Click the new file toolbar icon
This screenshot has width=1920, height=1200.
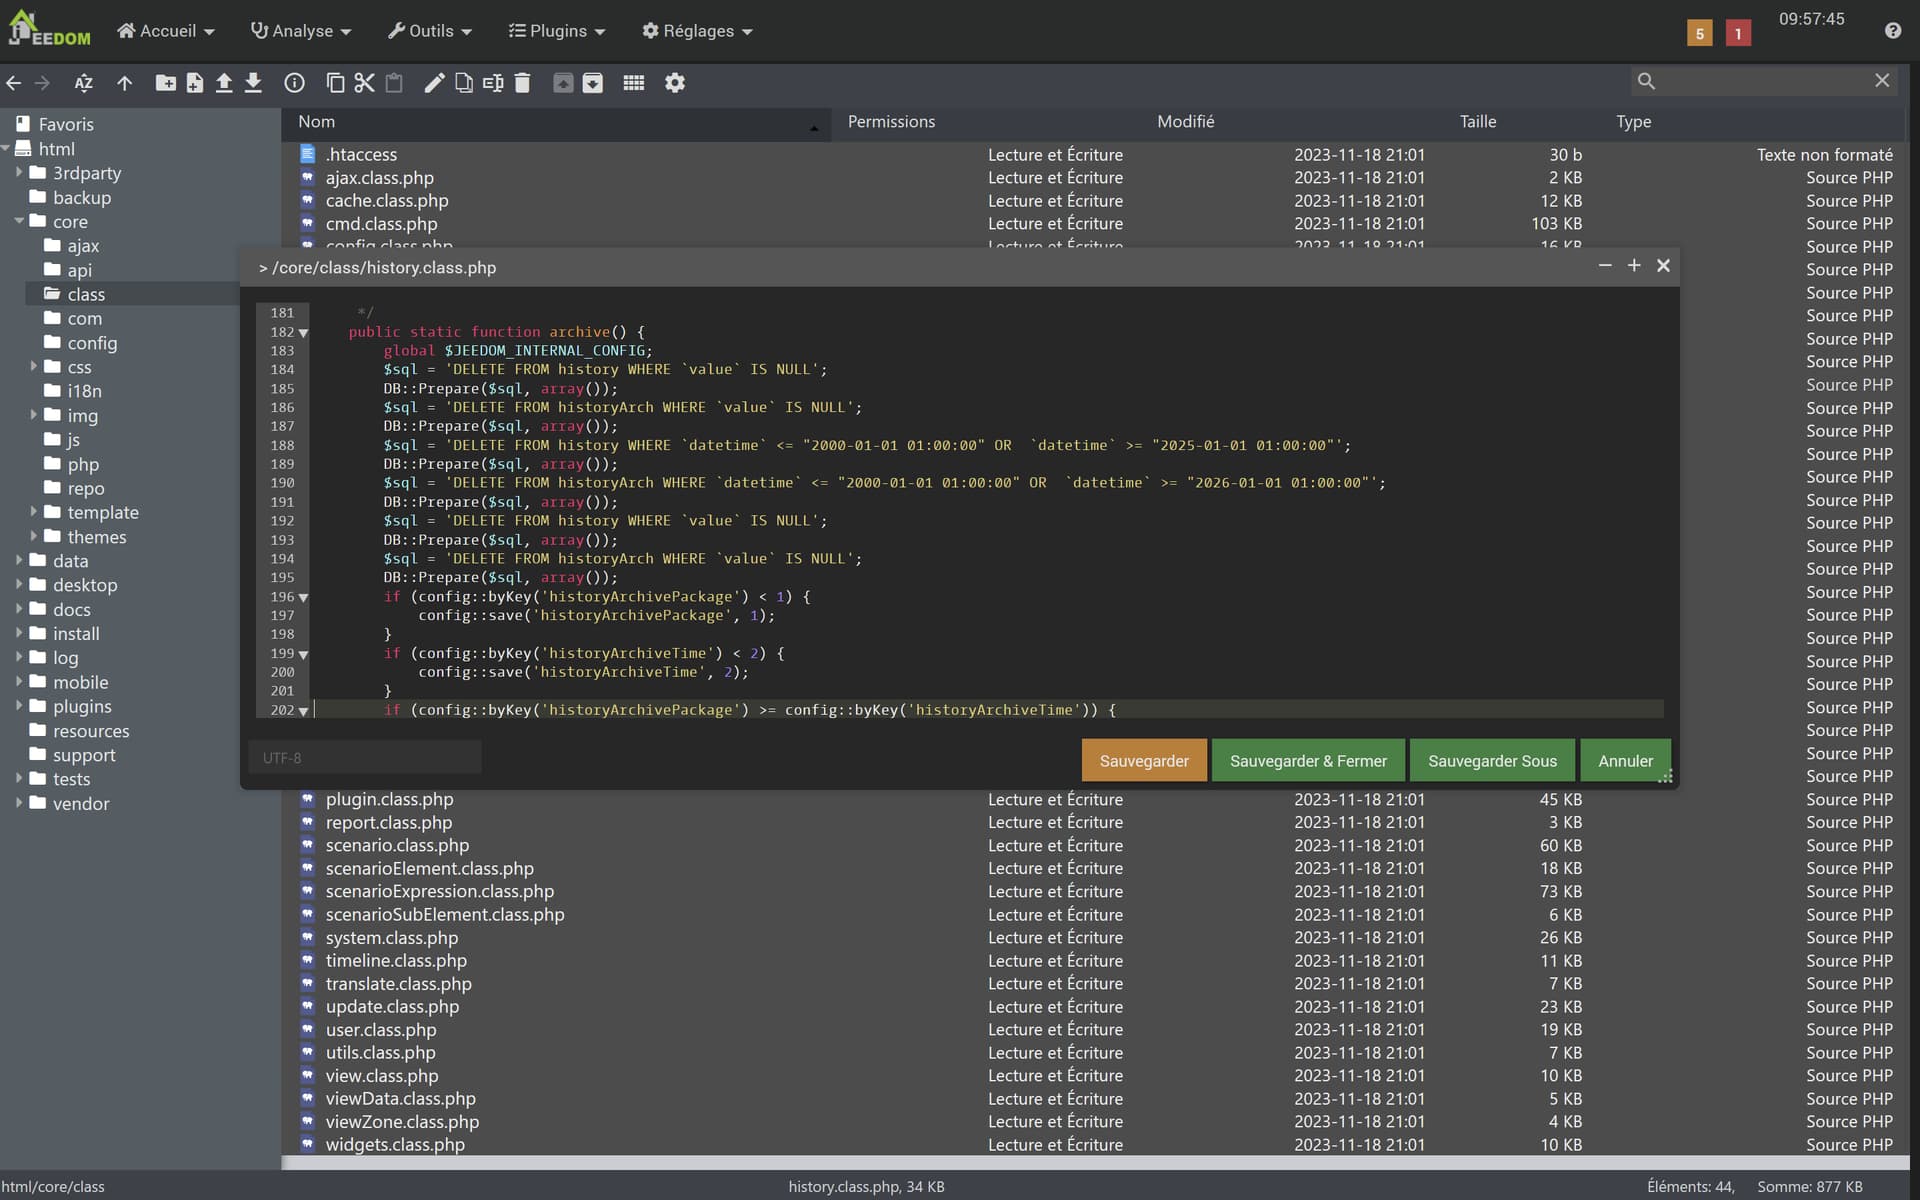(195, 83)
